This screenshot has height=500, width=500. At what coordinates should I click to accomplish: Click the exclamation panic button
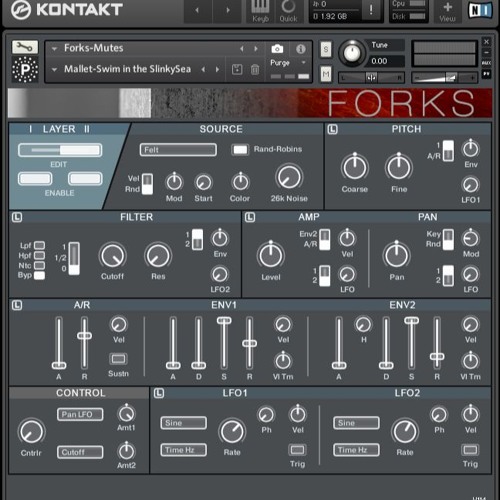[x=371, y=10]
